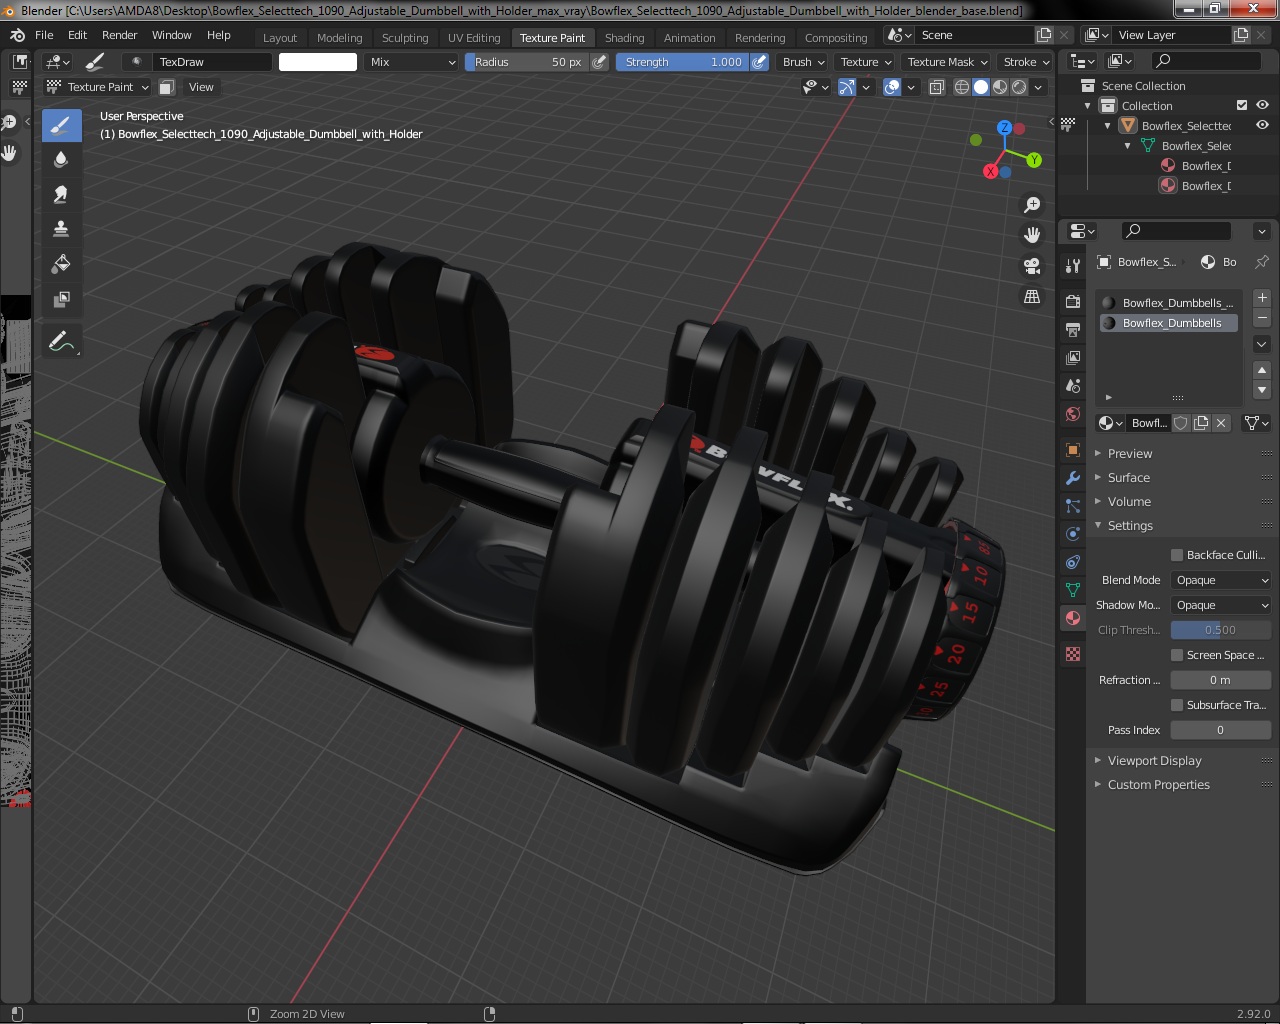Viewport: 1280px width, 1024px height.
Task: Open the Physics properties tab
Action: (x=1073, y=534)
